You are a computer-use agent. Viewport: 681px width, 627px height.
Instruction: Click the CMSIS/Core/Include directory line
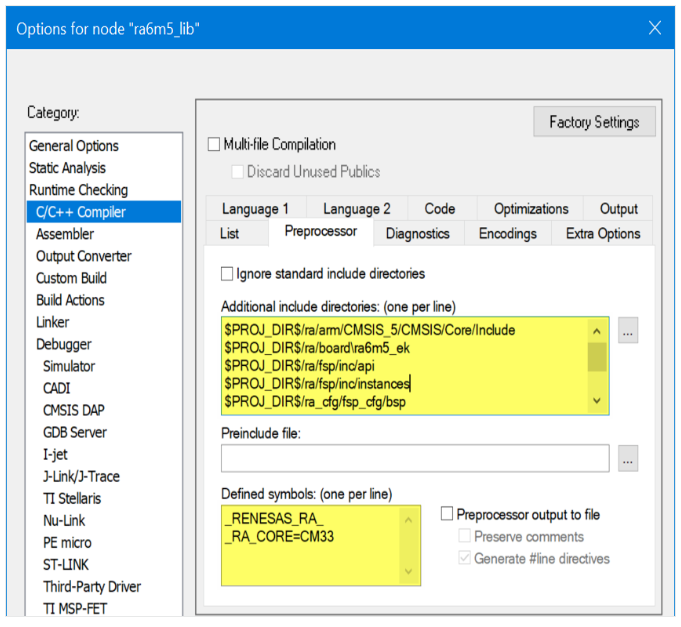pyautogui.click(x=370, y=330)
